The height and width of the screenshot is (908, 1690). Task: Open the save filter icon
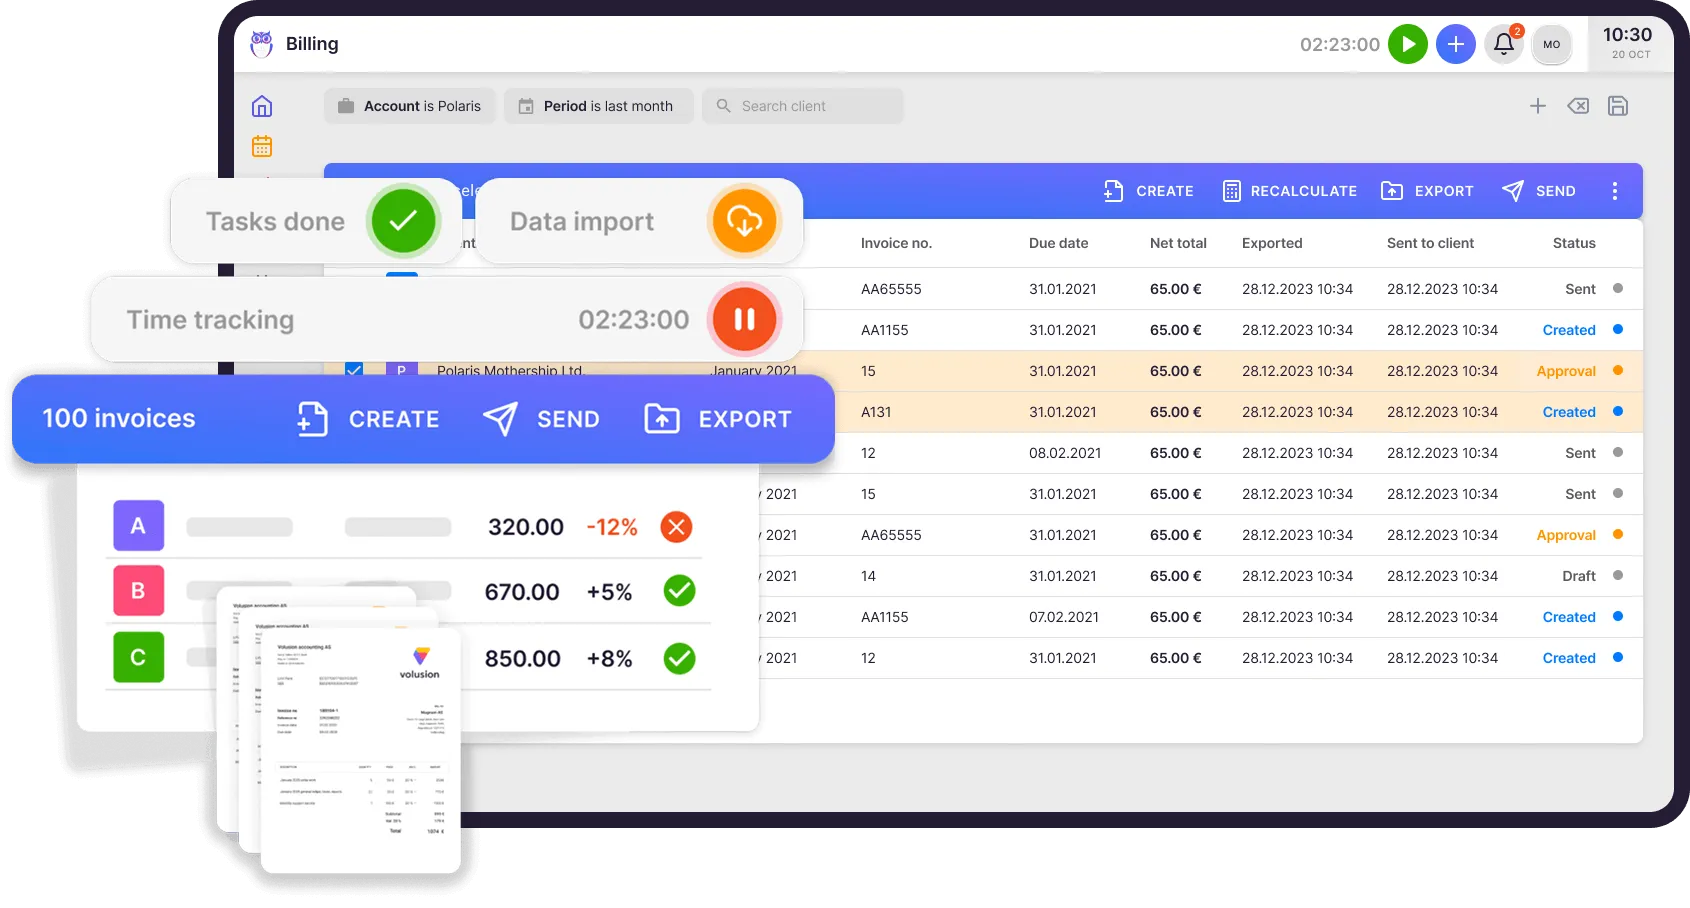1618,105
